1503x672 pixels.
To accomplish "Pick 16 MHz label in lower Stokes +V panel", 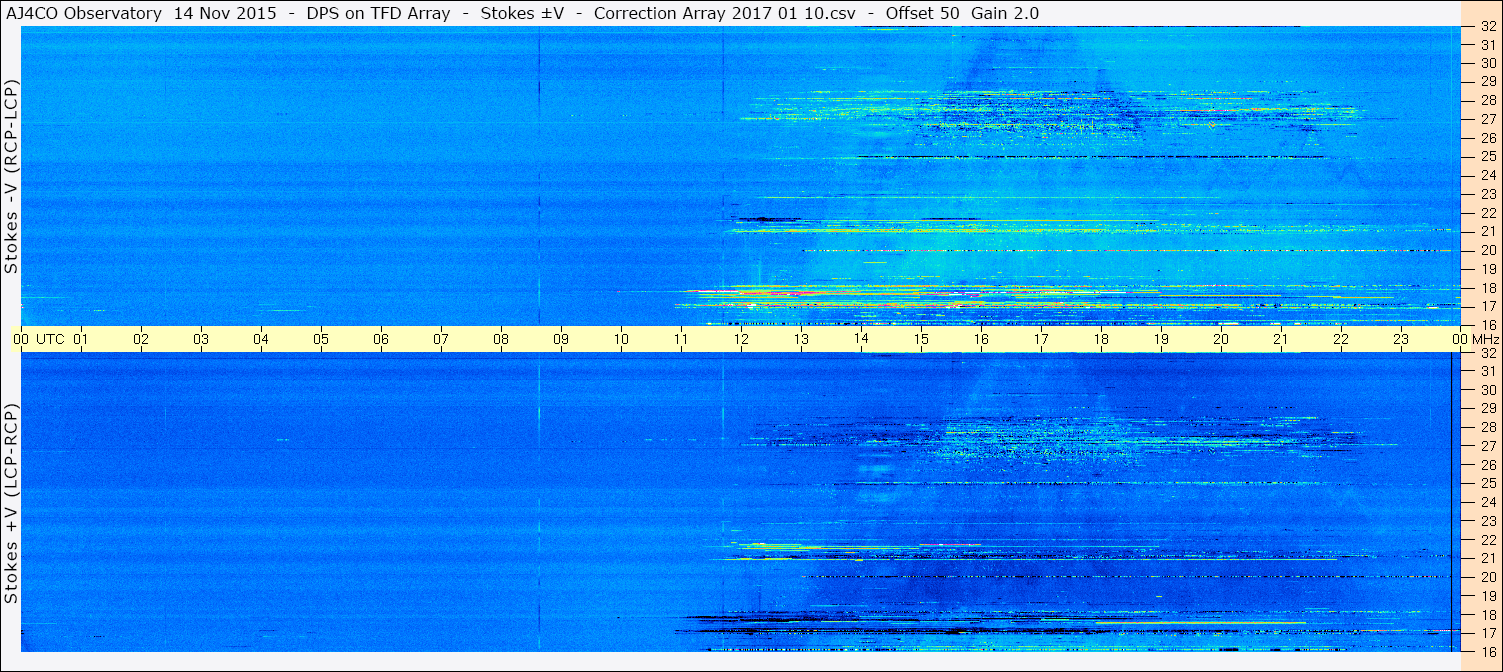I will (x=1488, y=651).
